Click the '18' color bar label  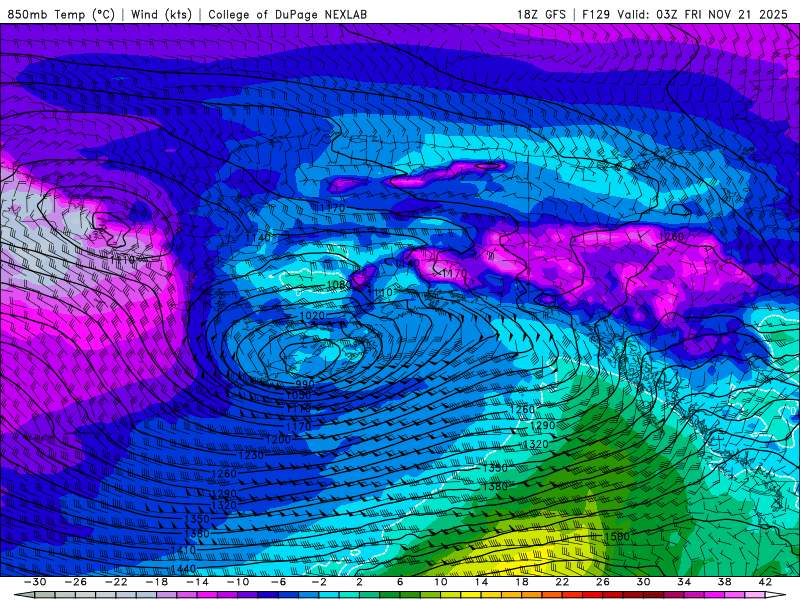[521, 582]
